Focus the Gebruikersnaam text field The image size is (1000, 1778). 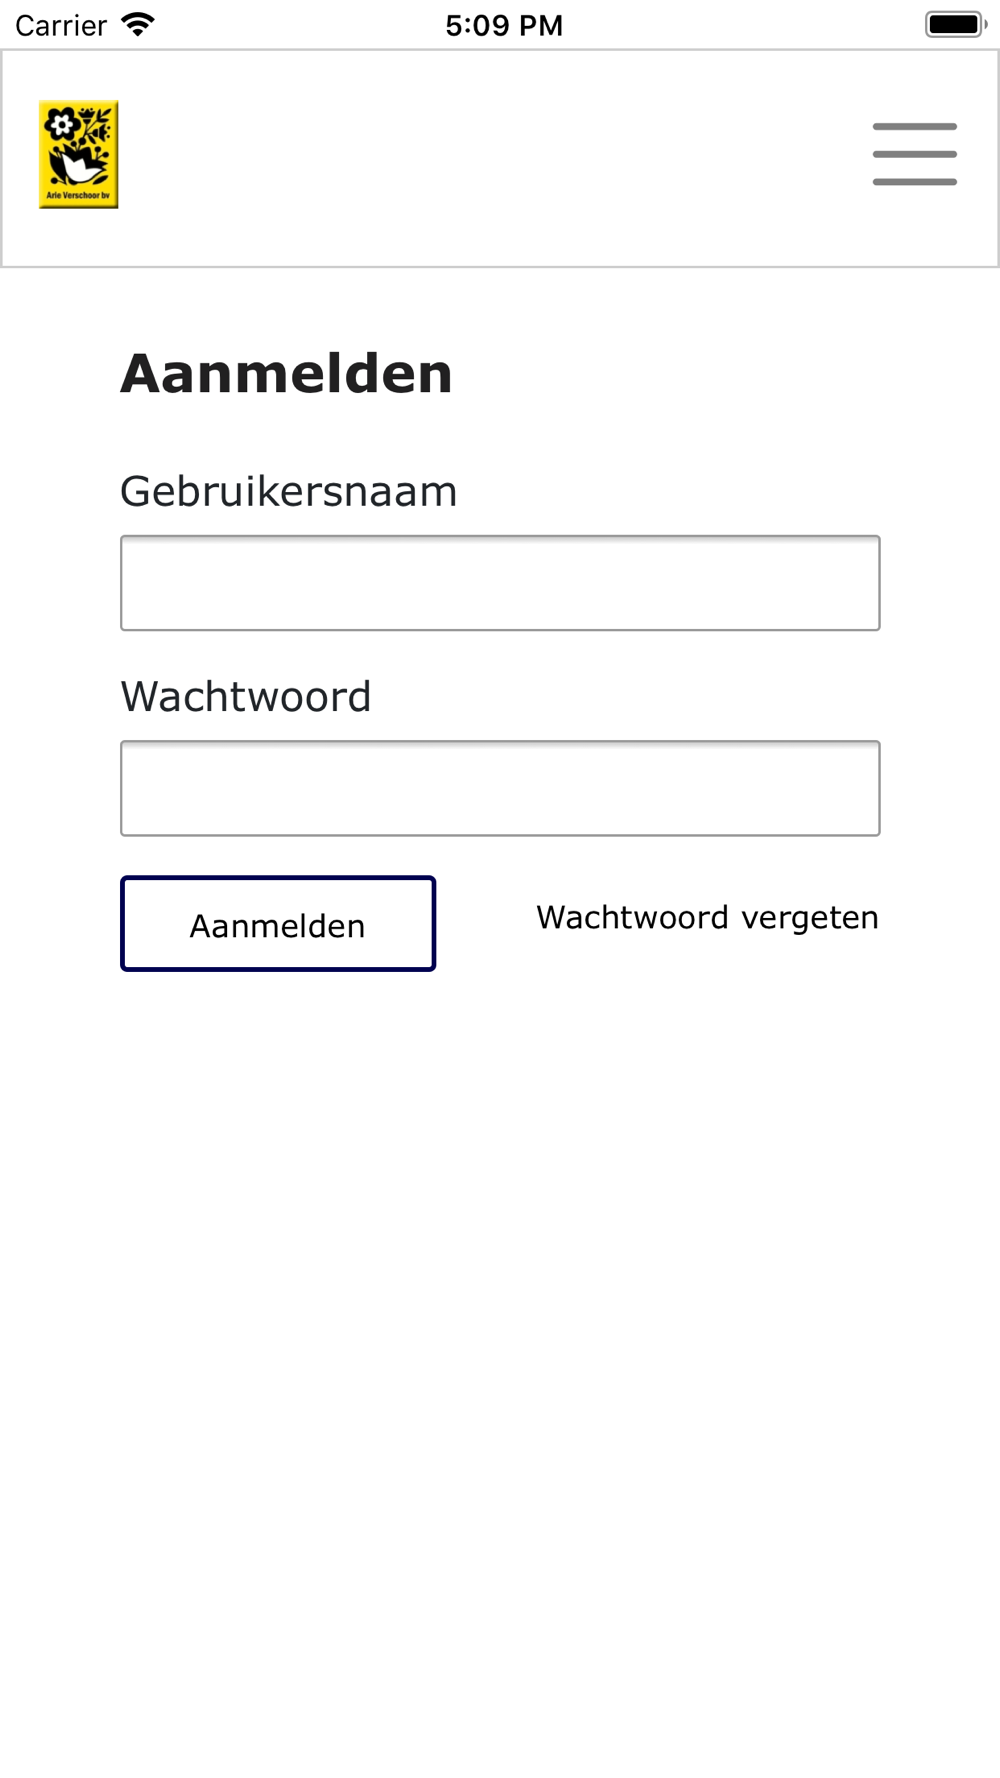(500, 583)
